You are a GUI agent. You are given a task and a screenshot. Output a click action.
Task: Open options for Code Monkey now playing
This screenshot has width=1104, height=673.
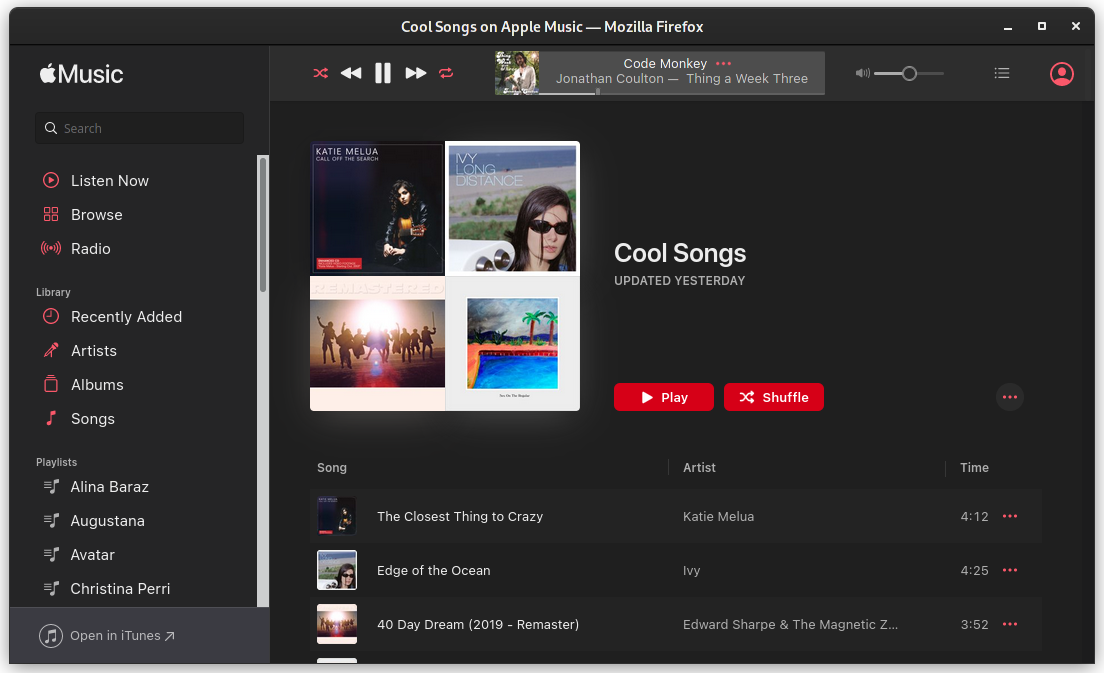pyautogui.click(x=724, y=63)
